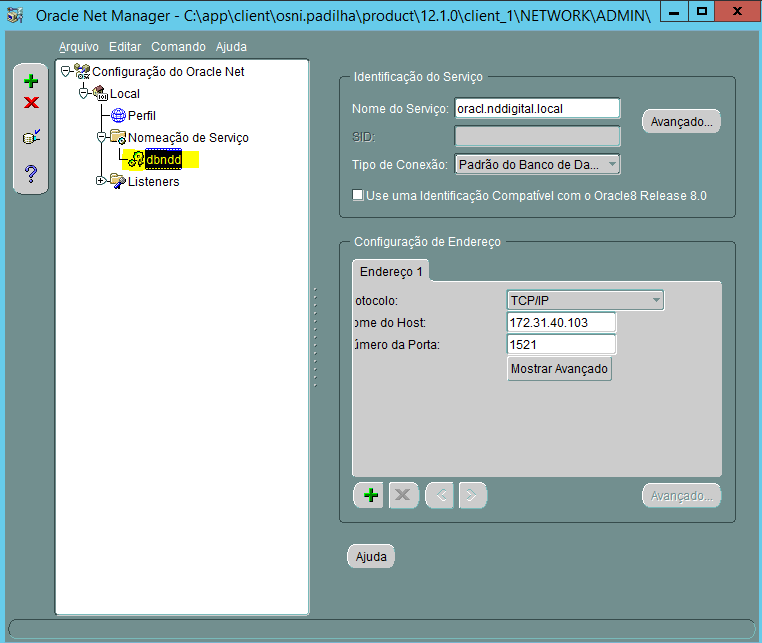Click the dbndd service icon in tree
This screenshot has height=643, width=762.
[136, 159]
